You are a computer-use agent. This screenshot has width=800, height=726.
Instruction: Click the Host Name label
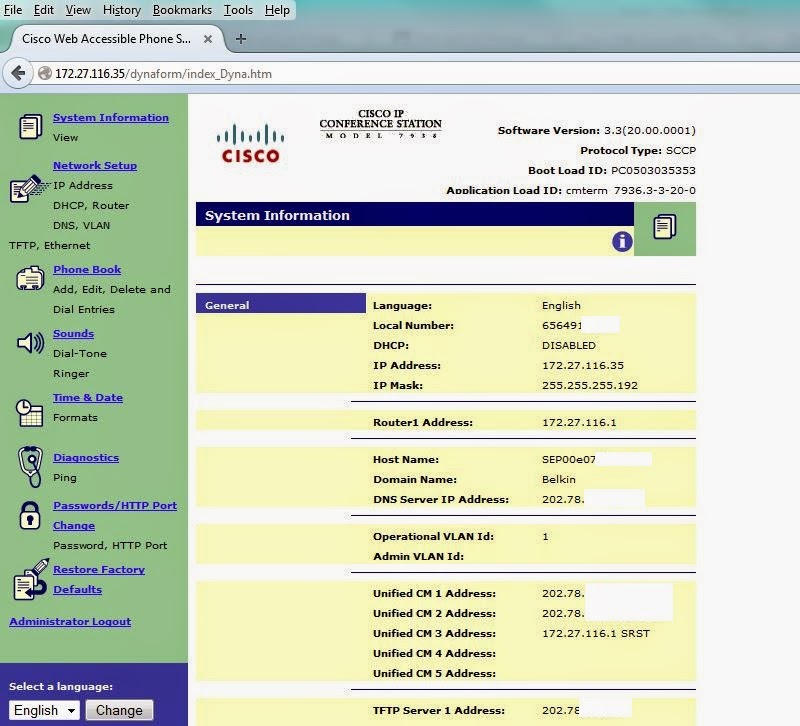click(406, 459)
